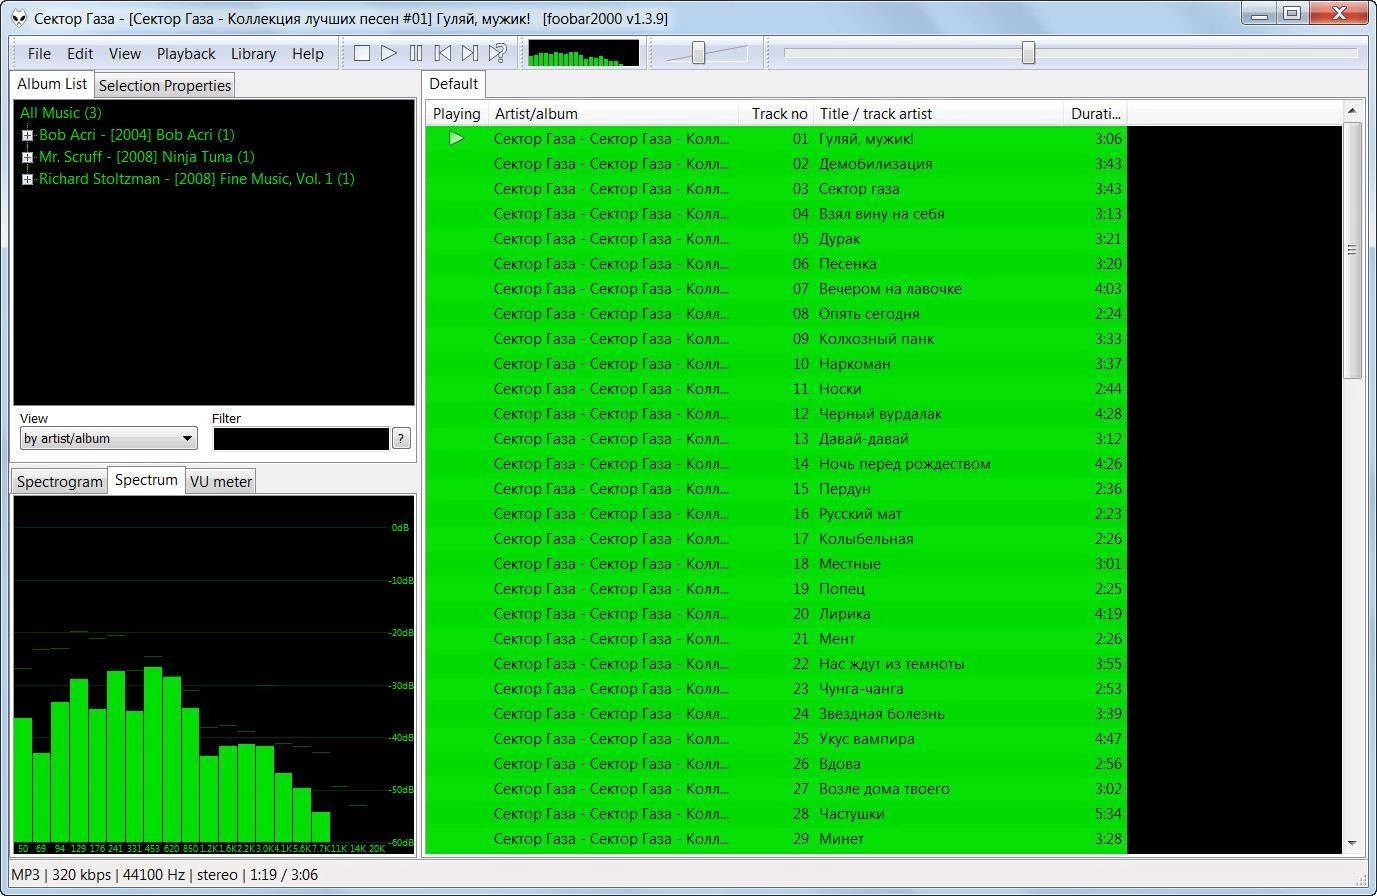Go to the previous track
This screenshot has width=1377, height=896.
click(x=443, y=53)
